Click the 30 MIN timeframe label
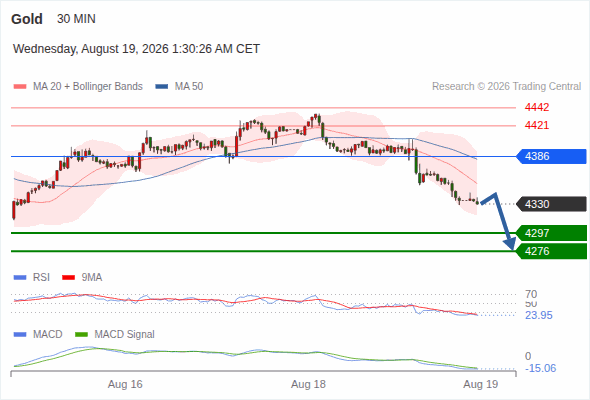The width and height of the screenshot is (590, 400). pyautogui.click(x=76, y=19)
